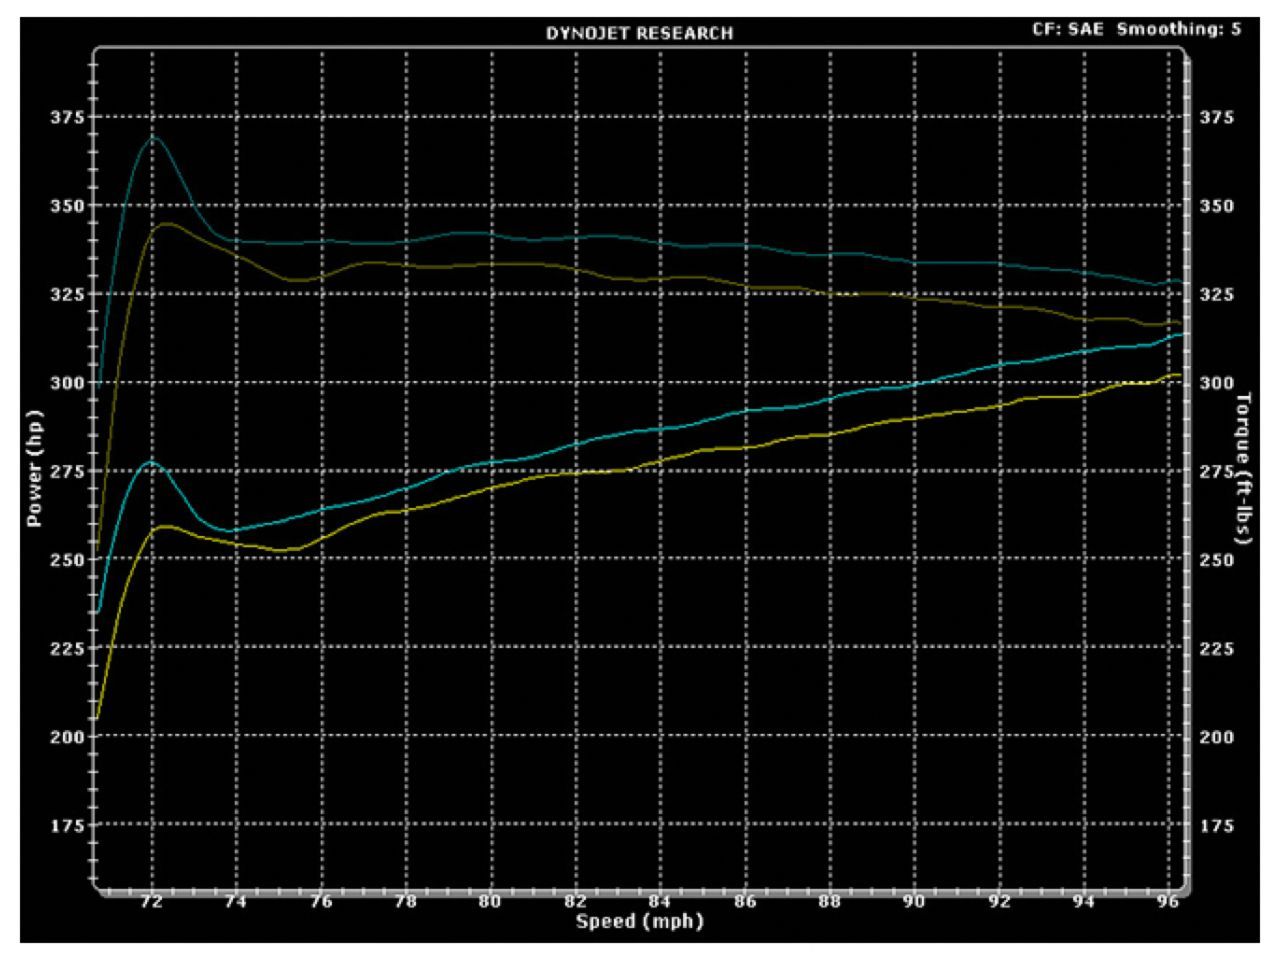Select the 94 mph speed tick label
This screenshot has width=1280, height=960.
(1082, 901)
